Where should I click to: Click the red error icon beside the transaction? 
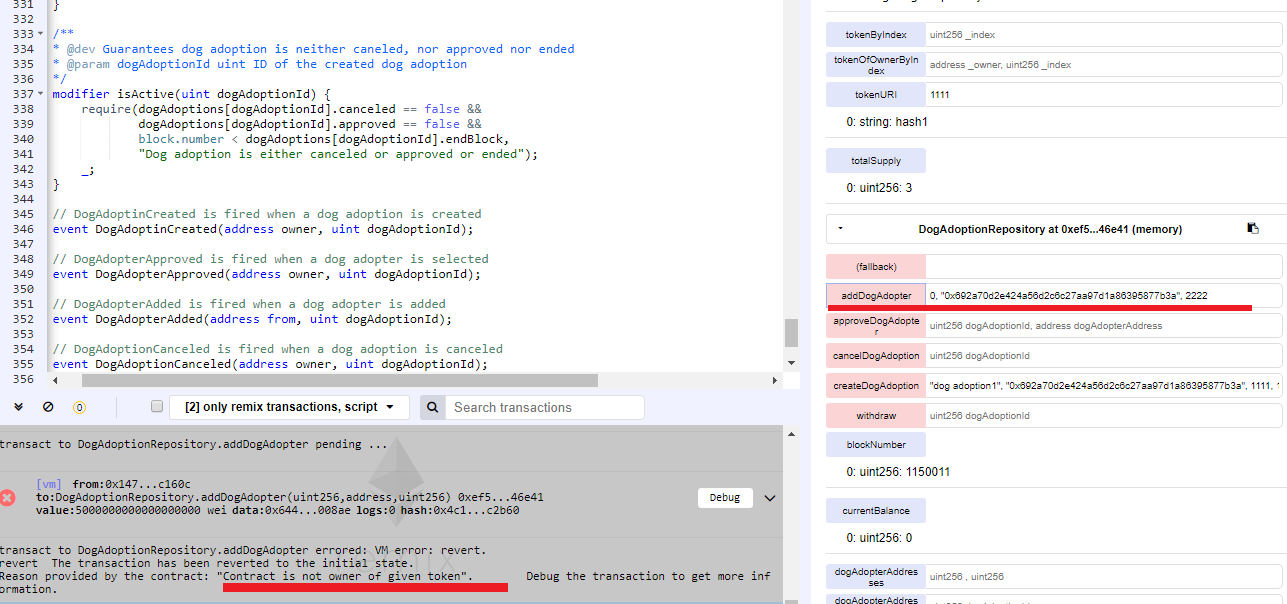(x=7, y=497)
